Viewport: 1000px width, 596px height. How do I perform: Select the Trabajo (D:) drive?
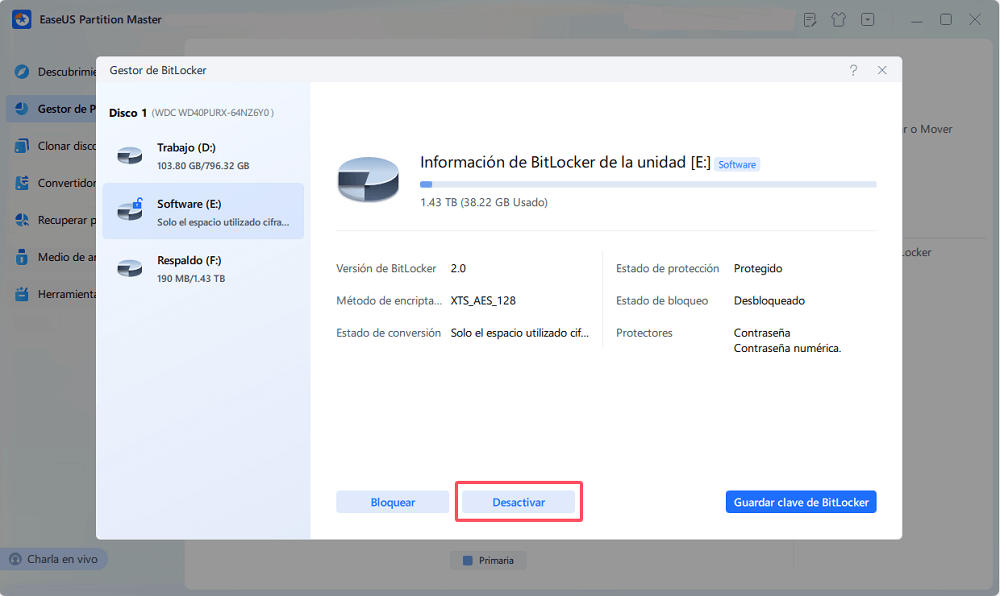(203, 156)
